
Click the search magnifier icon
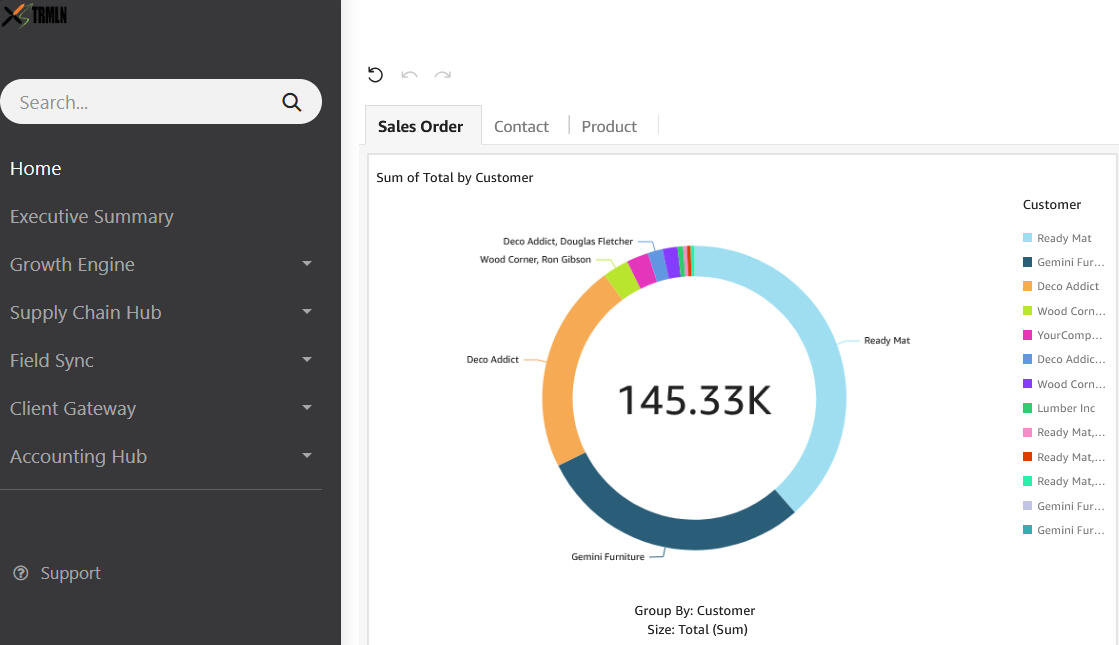point(292,102)
